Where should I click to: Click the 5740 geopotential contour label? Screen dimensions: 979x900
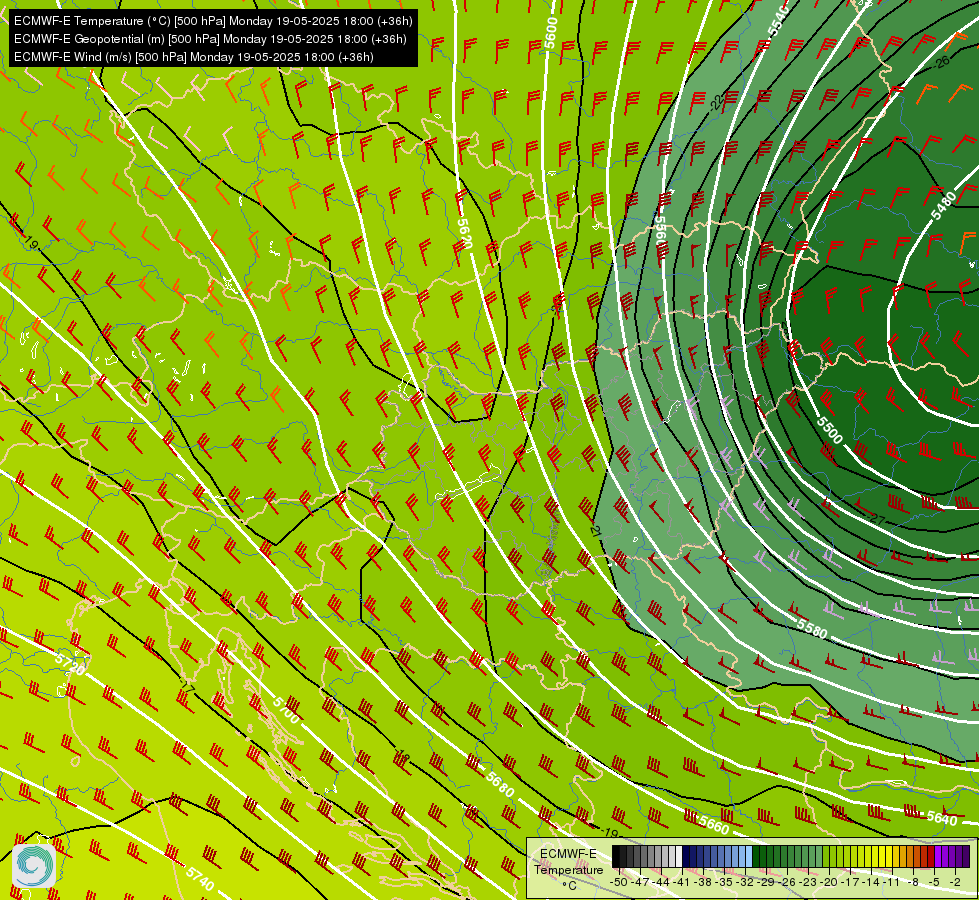(200, 878)
